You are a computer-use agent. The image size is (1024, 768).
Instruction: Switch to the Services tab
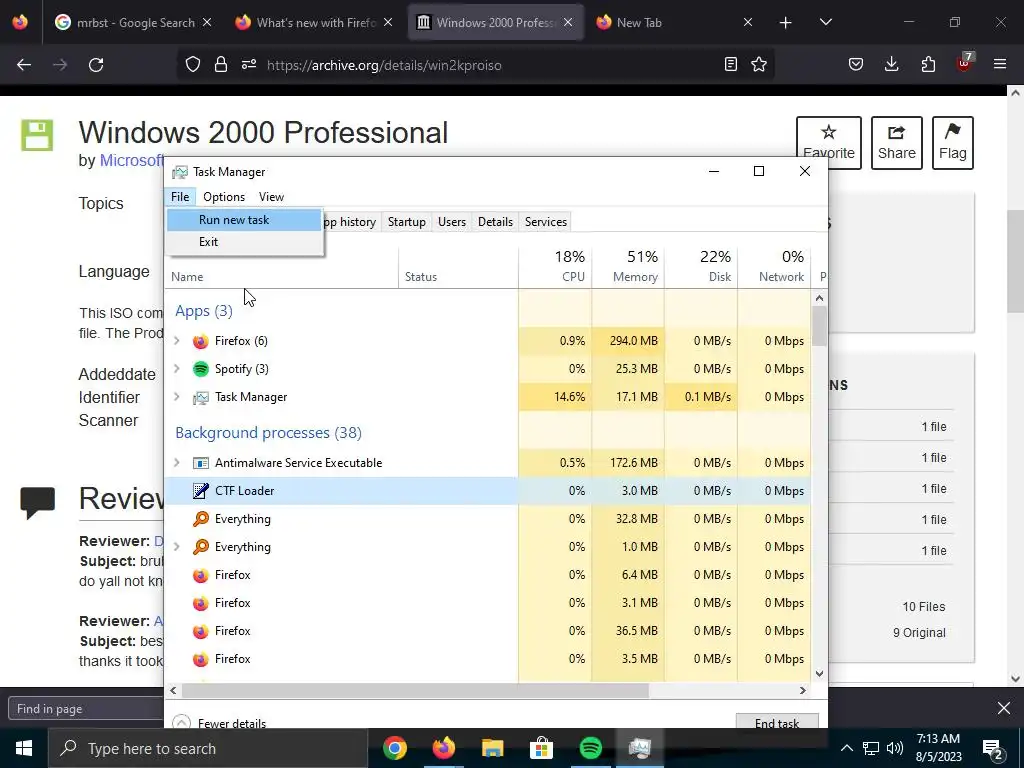click(x=546, y=222)
